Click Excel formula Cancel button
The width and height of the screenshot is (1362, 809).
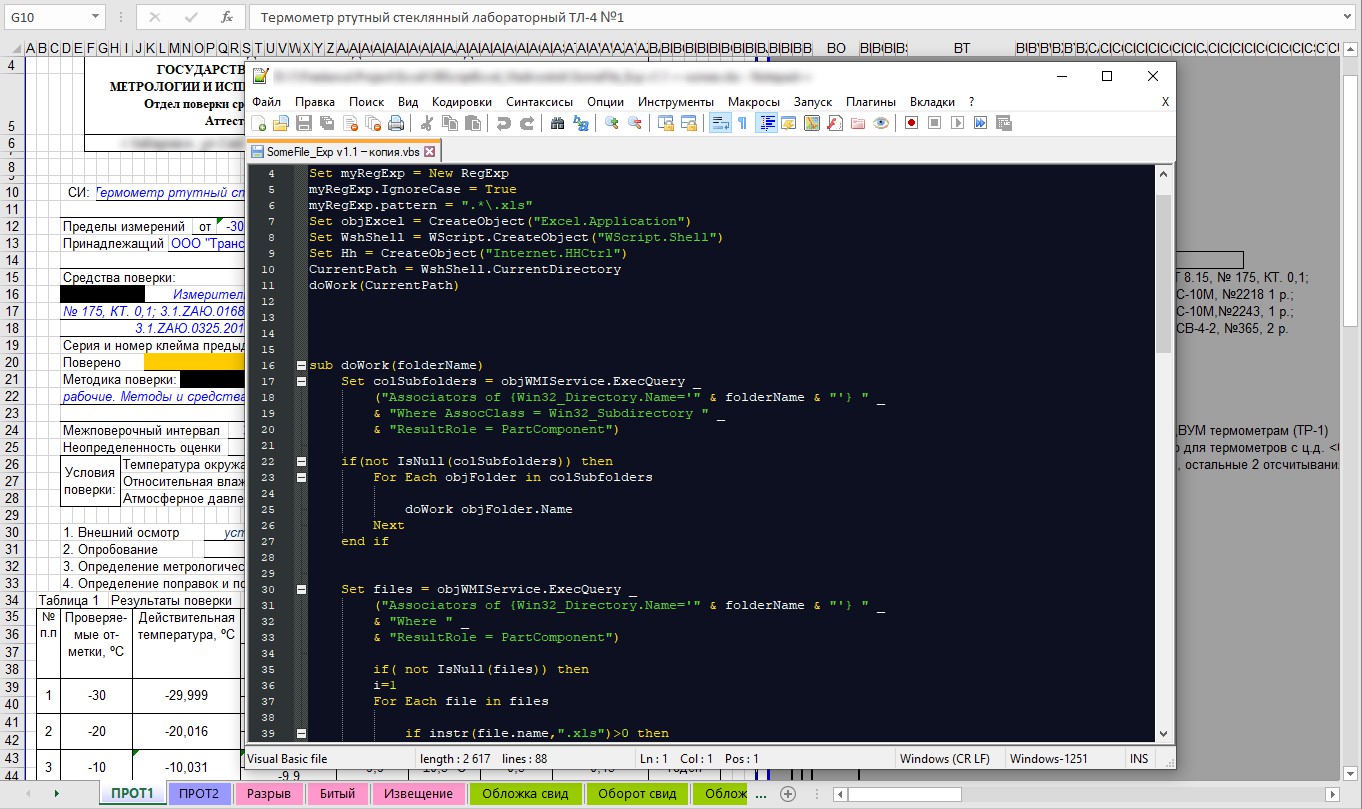click(x=154, y=17)
